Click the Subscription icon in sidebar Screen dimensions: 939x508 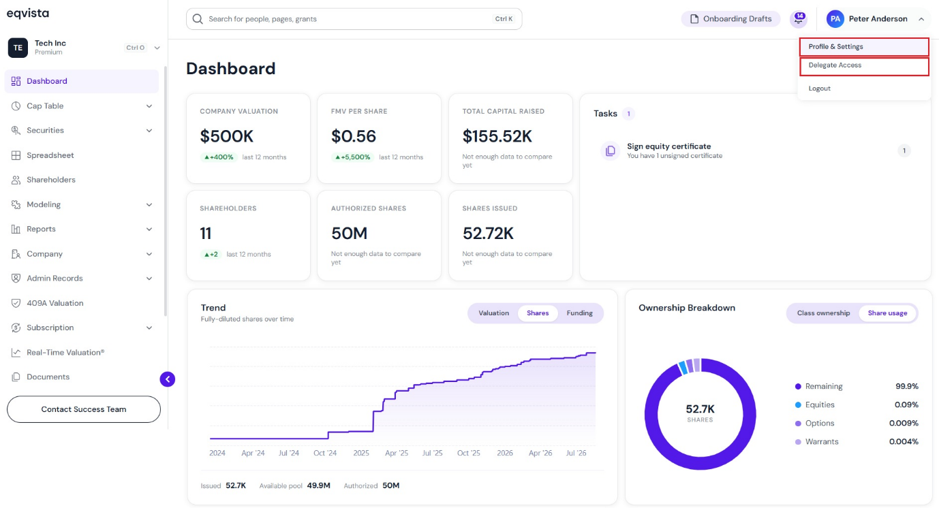[x=16, y=328]
